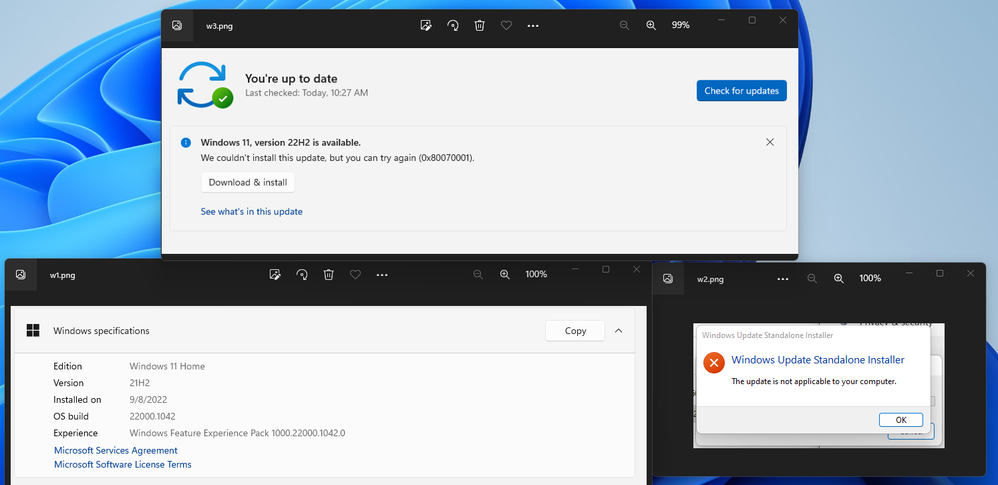Open more options menu in w3.png window
Image resolution: width=998 pixels, height=485 pixels.
pos(533,25)
